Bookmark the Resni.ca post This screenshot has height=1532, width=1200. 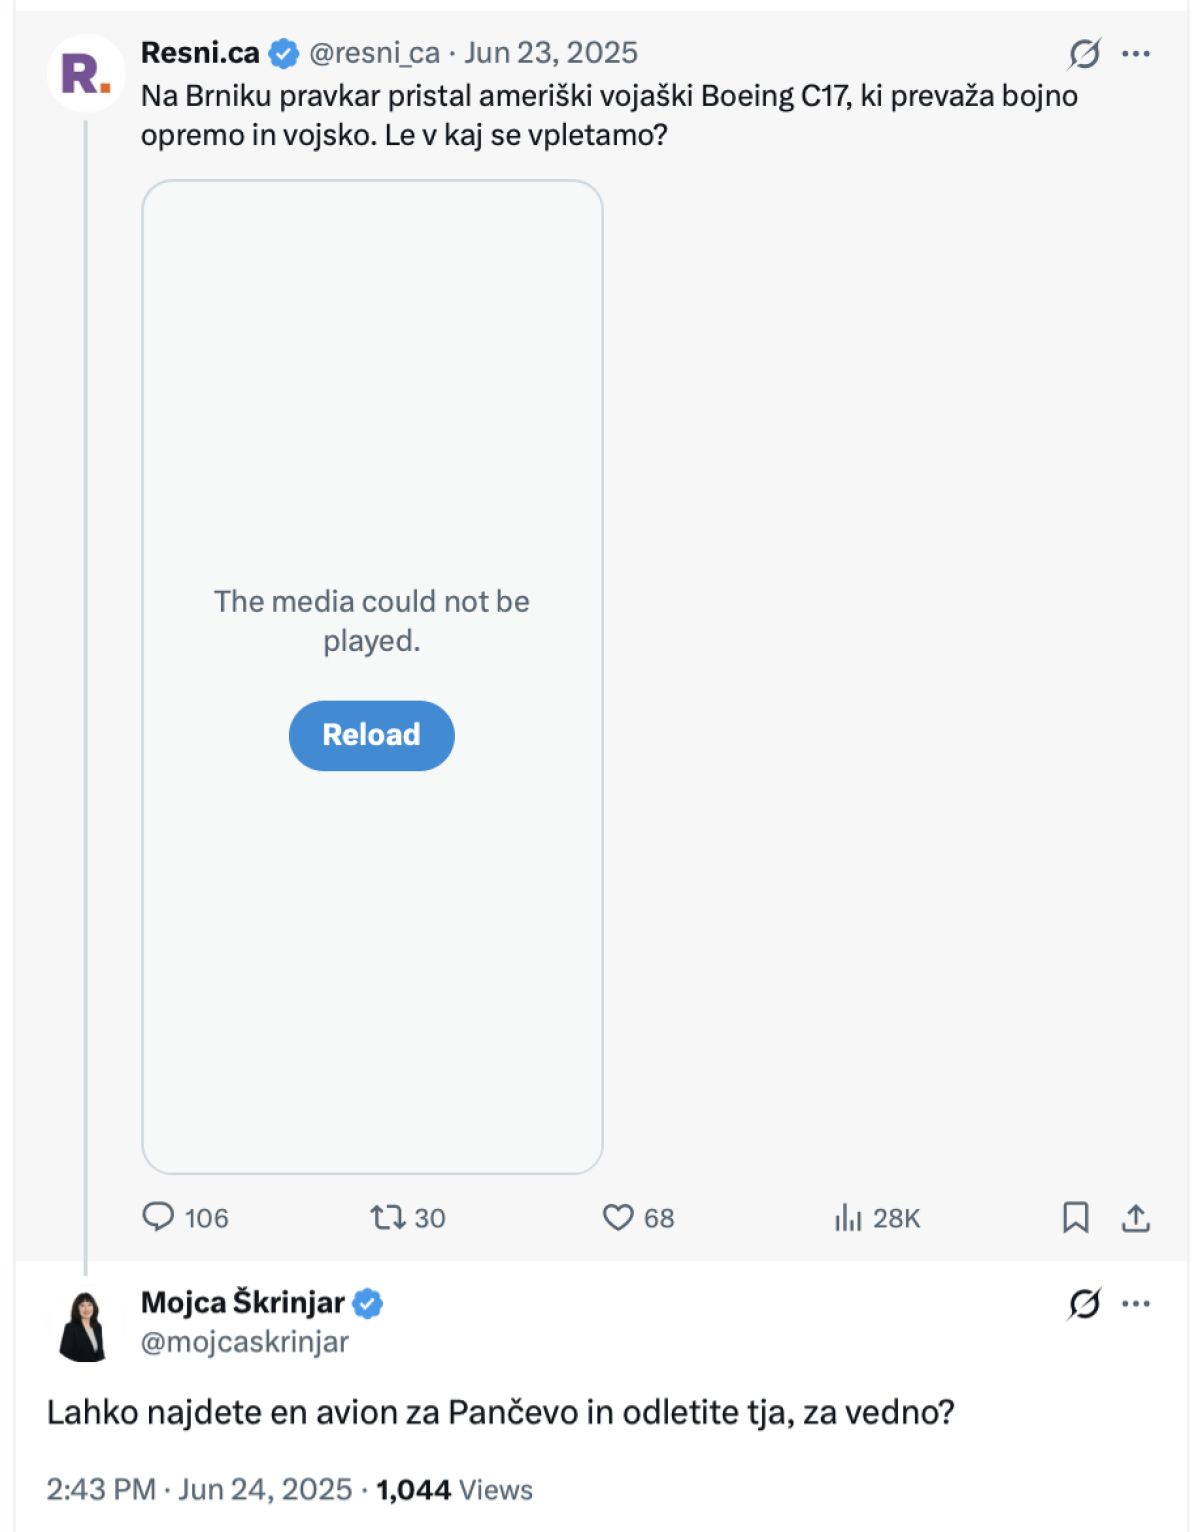(1075, 1217)
